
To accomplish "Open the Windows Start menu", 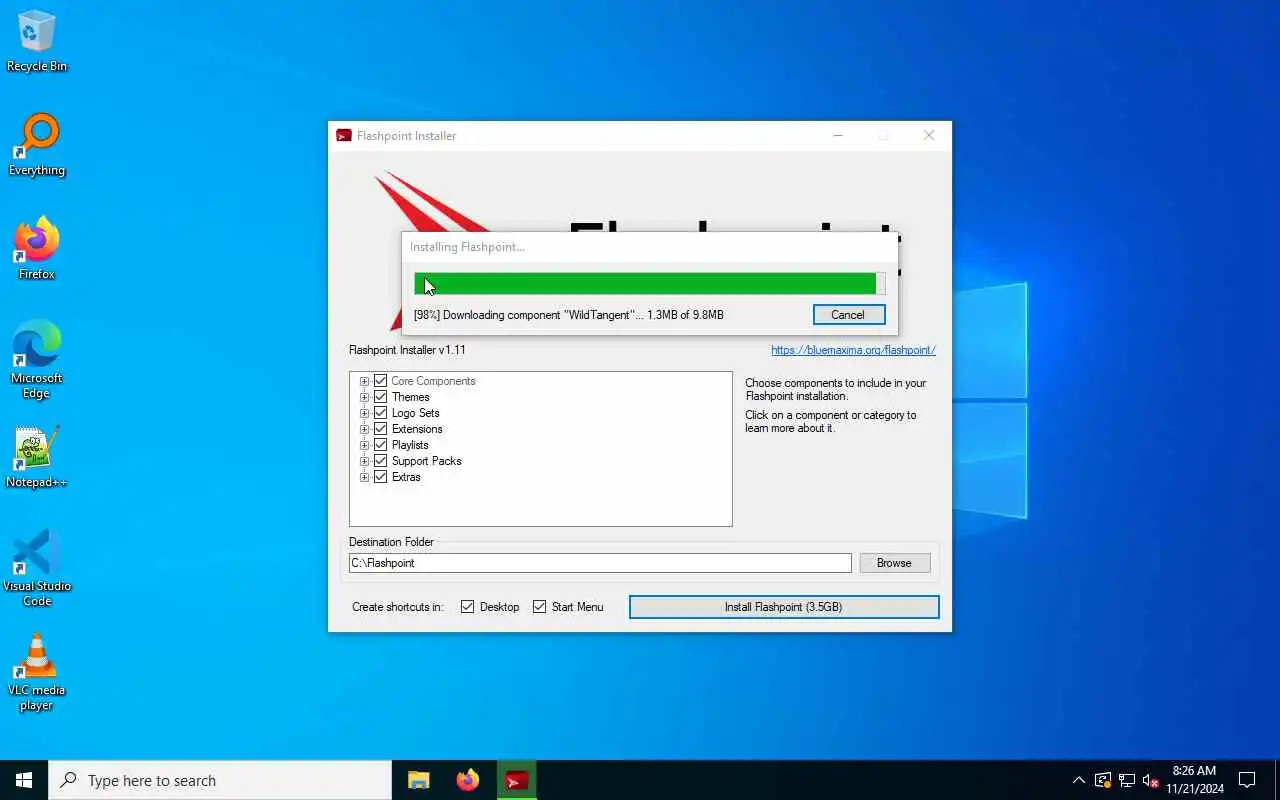I will click(24, 780).
